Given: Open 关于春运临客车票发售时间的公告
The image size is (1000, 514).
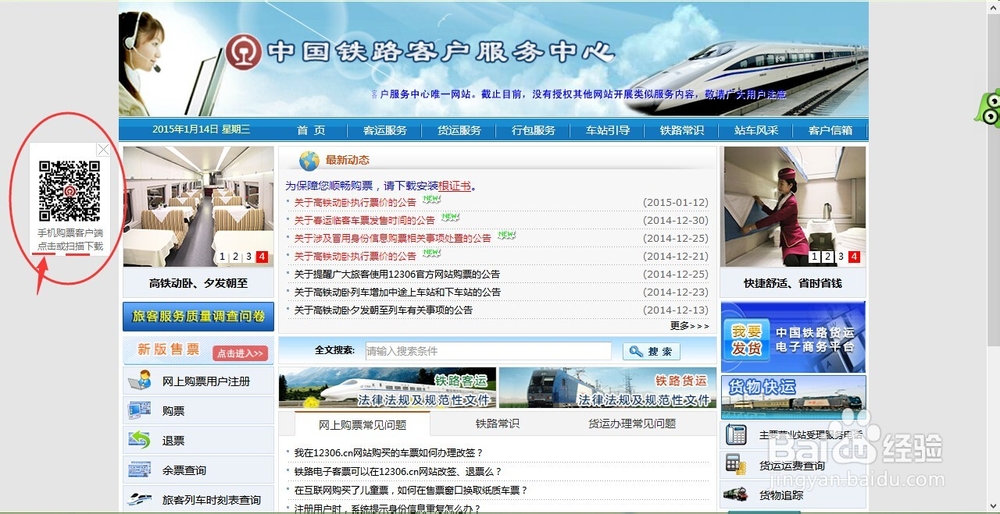Looking at the screenshot, I should tap(364, 220).
